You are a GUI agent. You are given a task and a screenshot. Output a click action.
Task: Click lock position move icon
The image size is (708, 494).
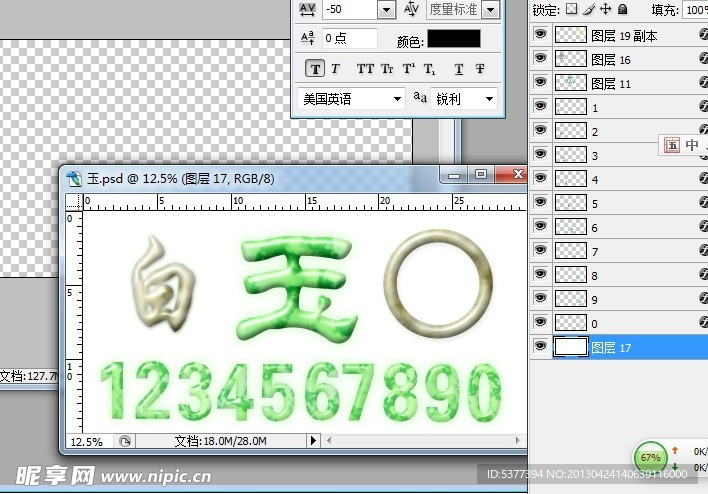pos(605,9)
